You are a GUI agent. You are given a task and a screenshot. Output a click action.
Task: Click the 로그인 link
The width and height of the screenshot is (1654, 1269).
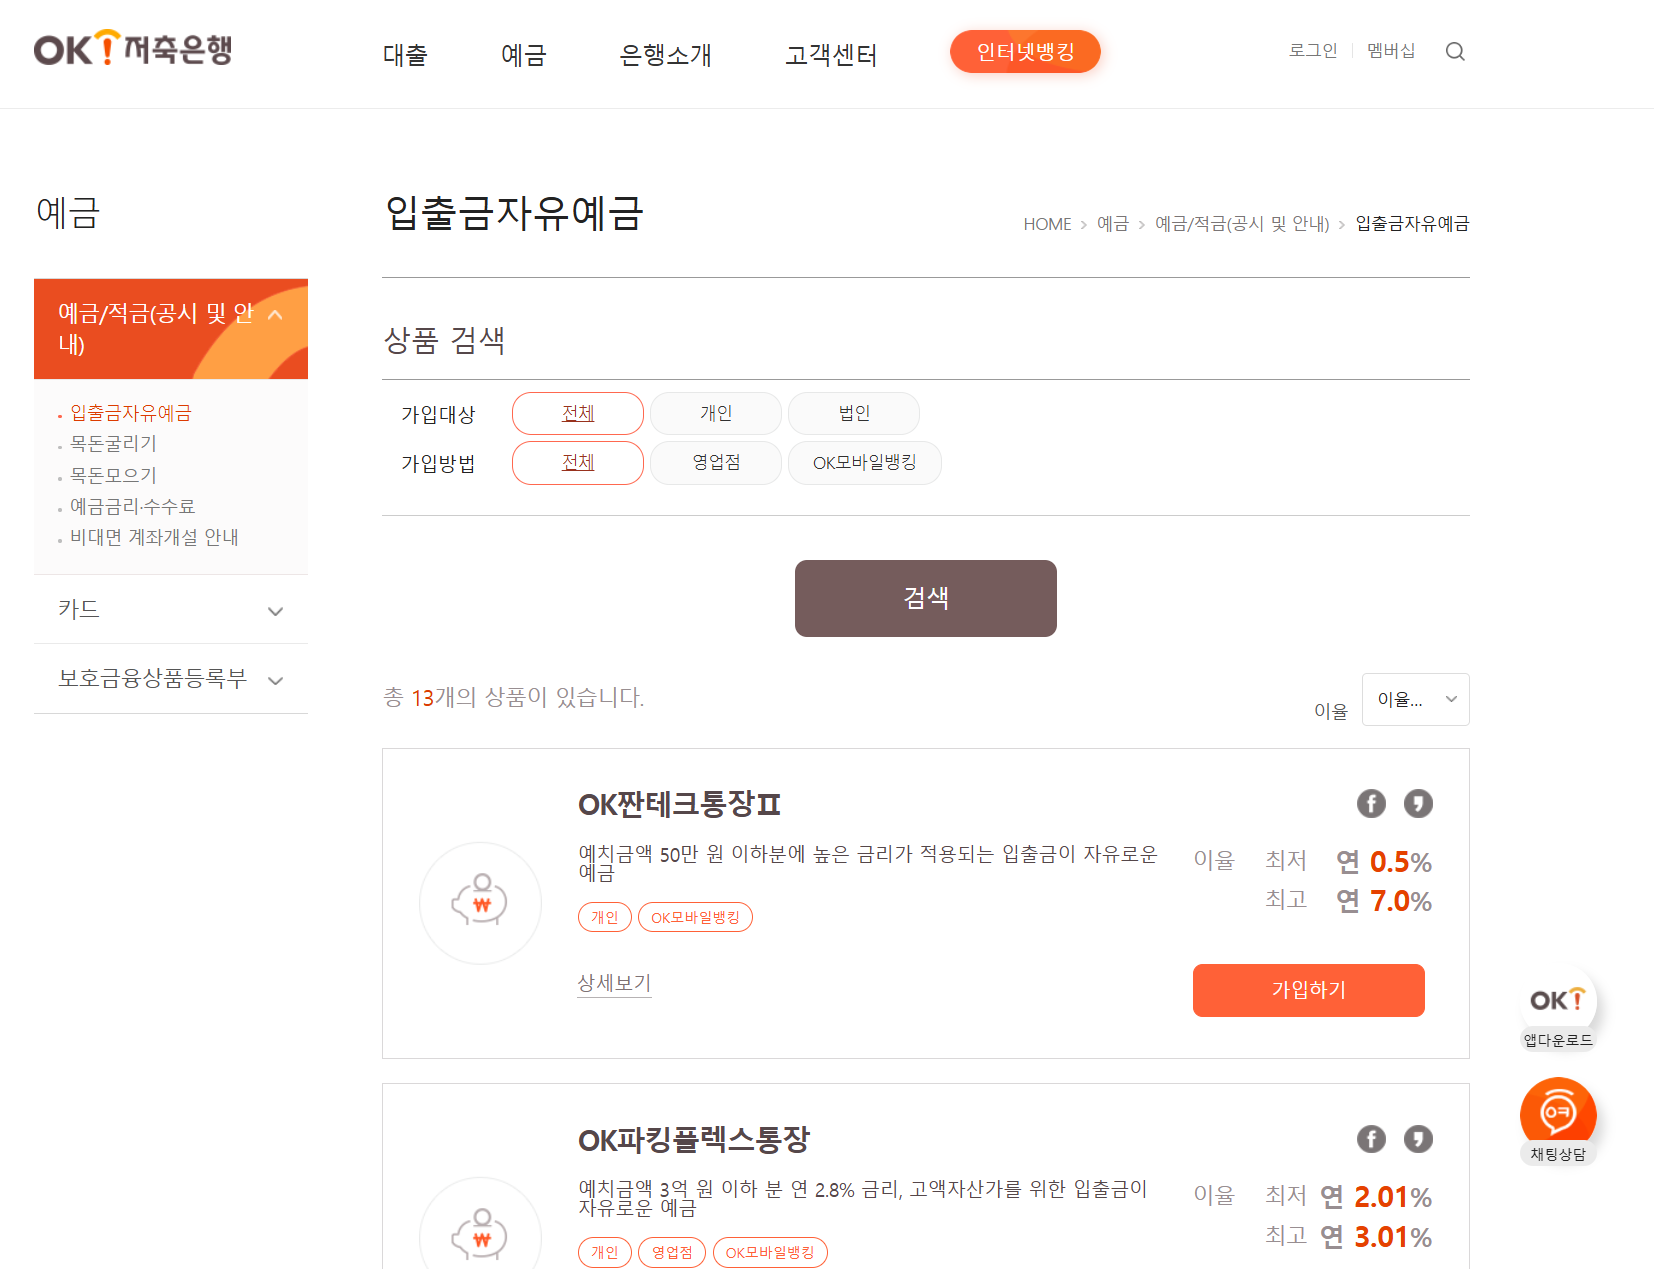(1313, 50)
